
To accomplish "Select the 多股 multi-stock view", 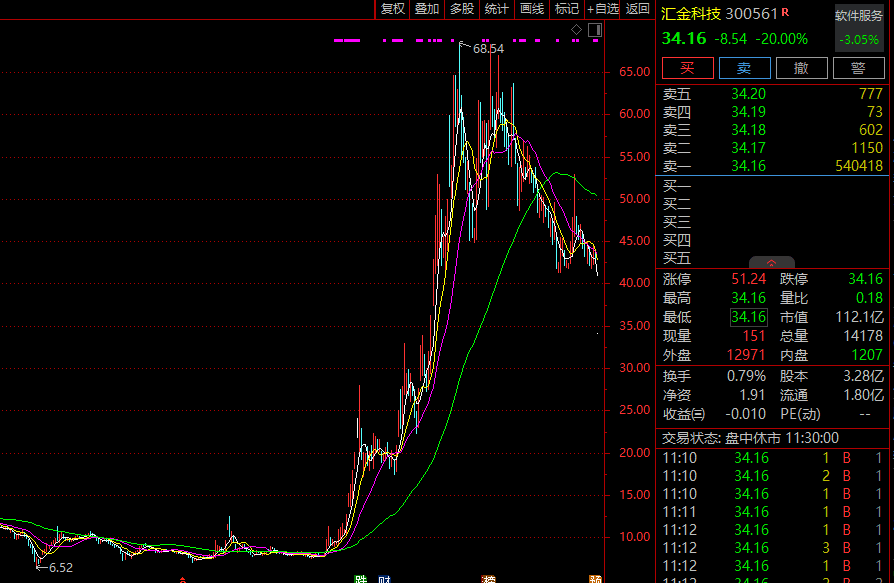I will pyautogui.click(x=462, y=9).
